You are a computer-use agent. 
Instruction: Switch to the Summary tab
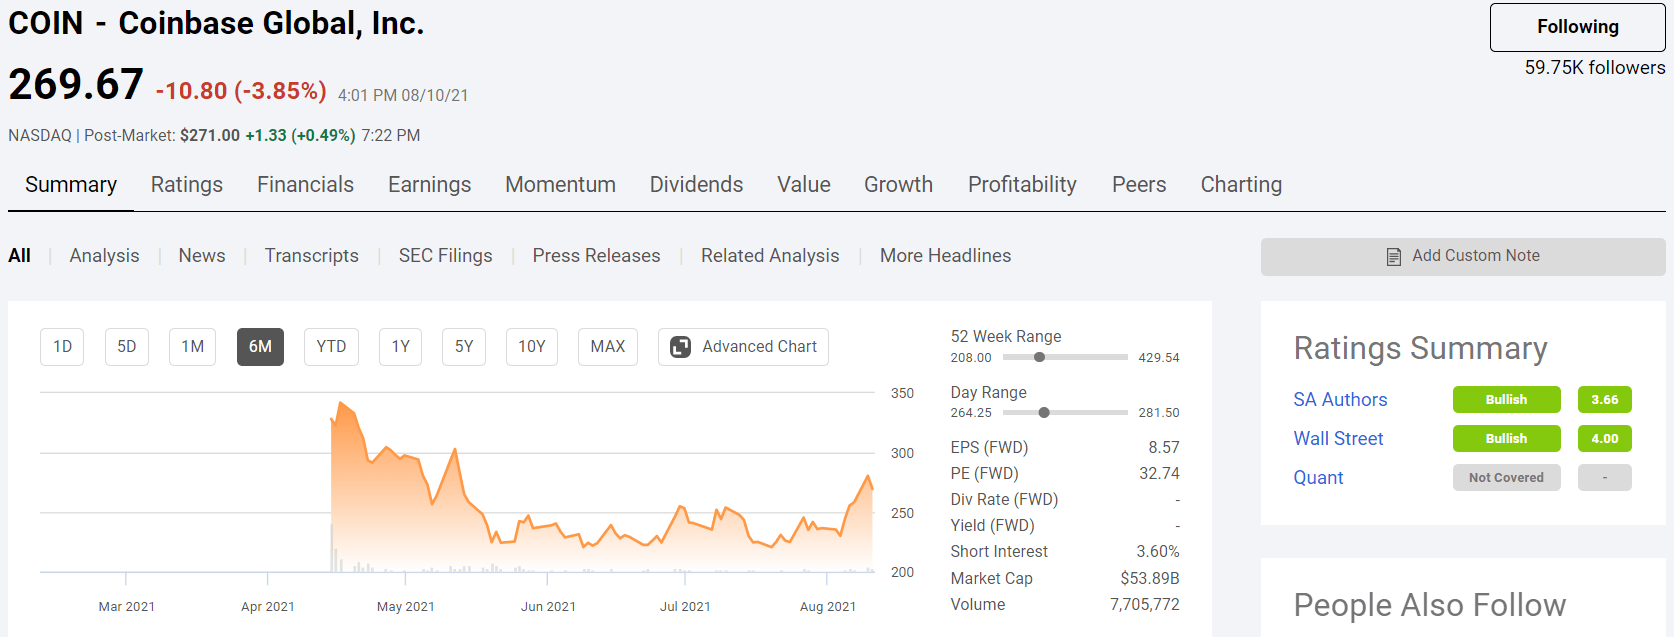71,185
